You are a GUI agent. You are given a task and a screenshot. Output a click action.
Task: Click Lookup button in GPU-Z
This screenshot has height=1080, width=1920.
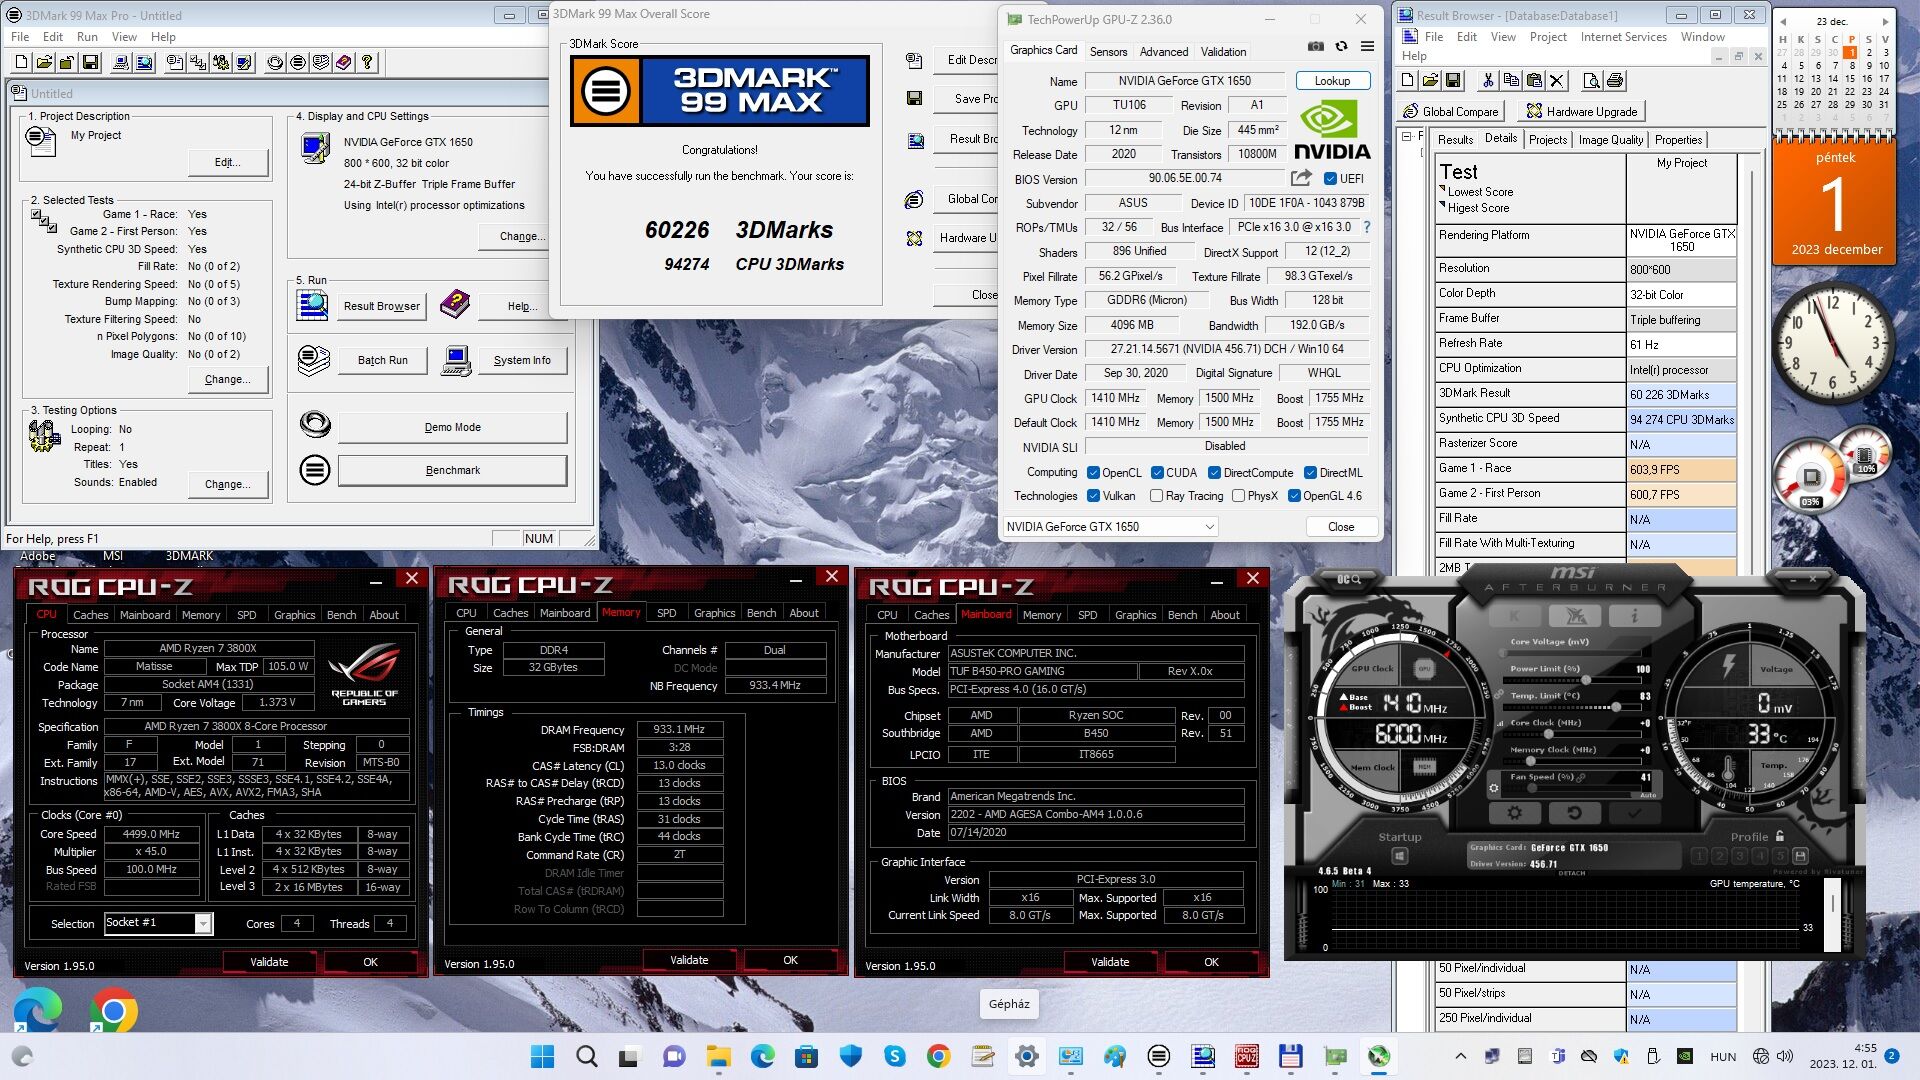click(1332, 81)
